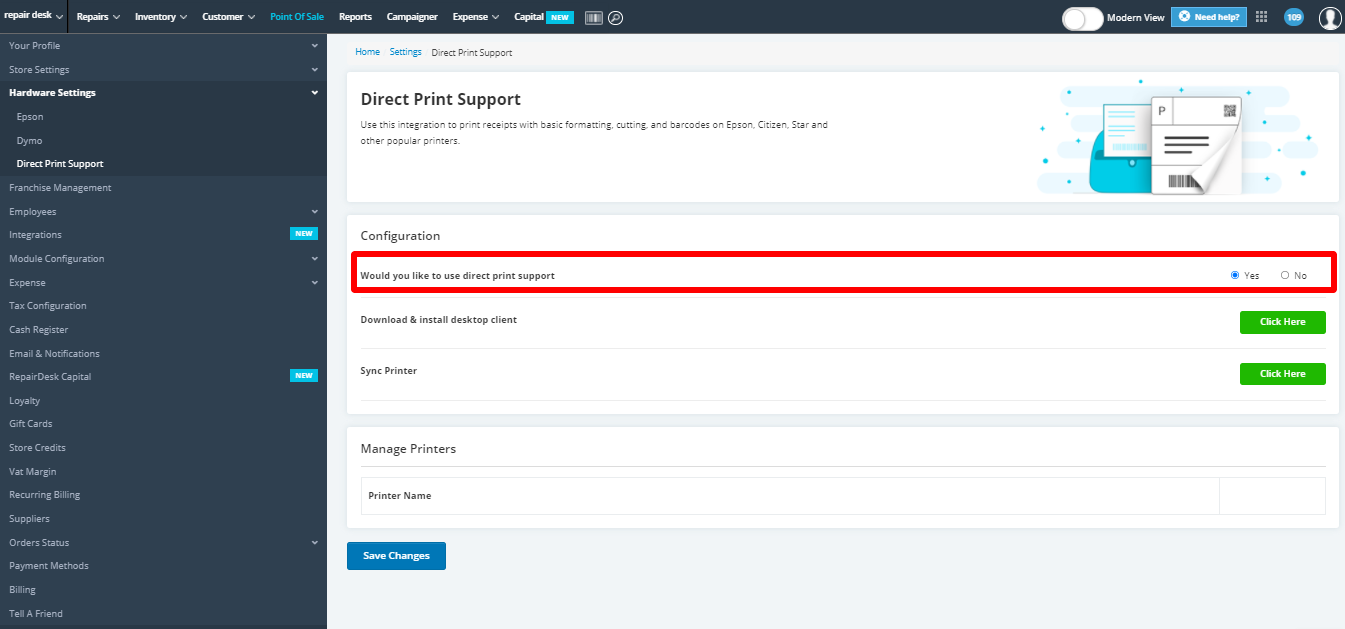Expand Your Profile in sidebar
Screen dimensions: 1345x629
click(x=163, y=46)
